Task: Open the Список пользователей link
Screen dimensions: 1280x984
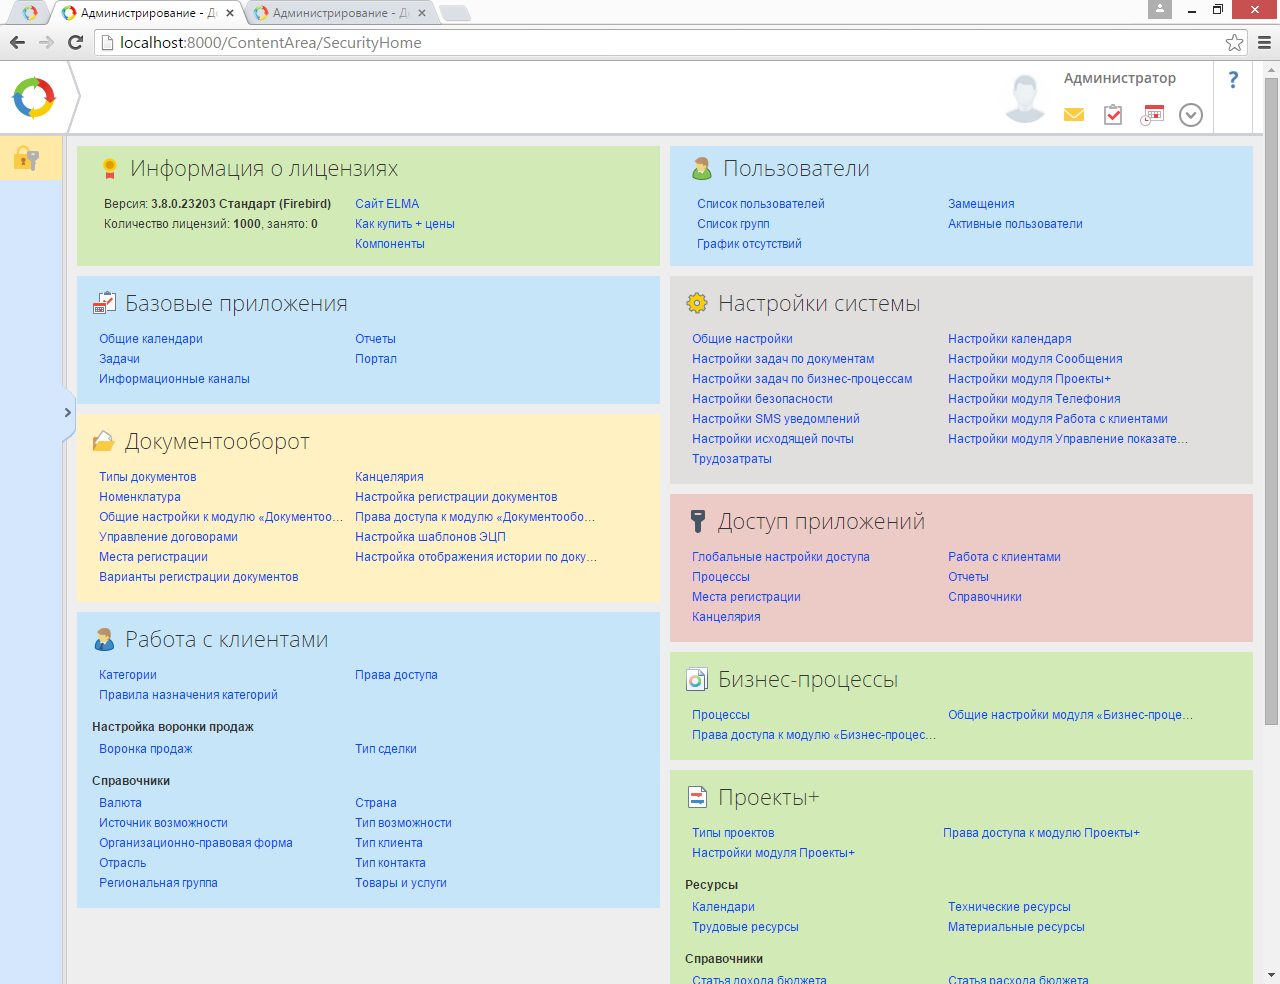Action: (x=761, y=204)
